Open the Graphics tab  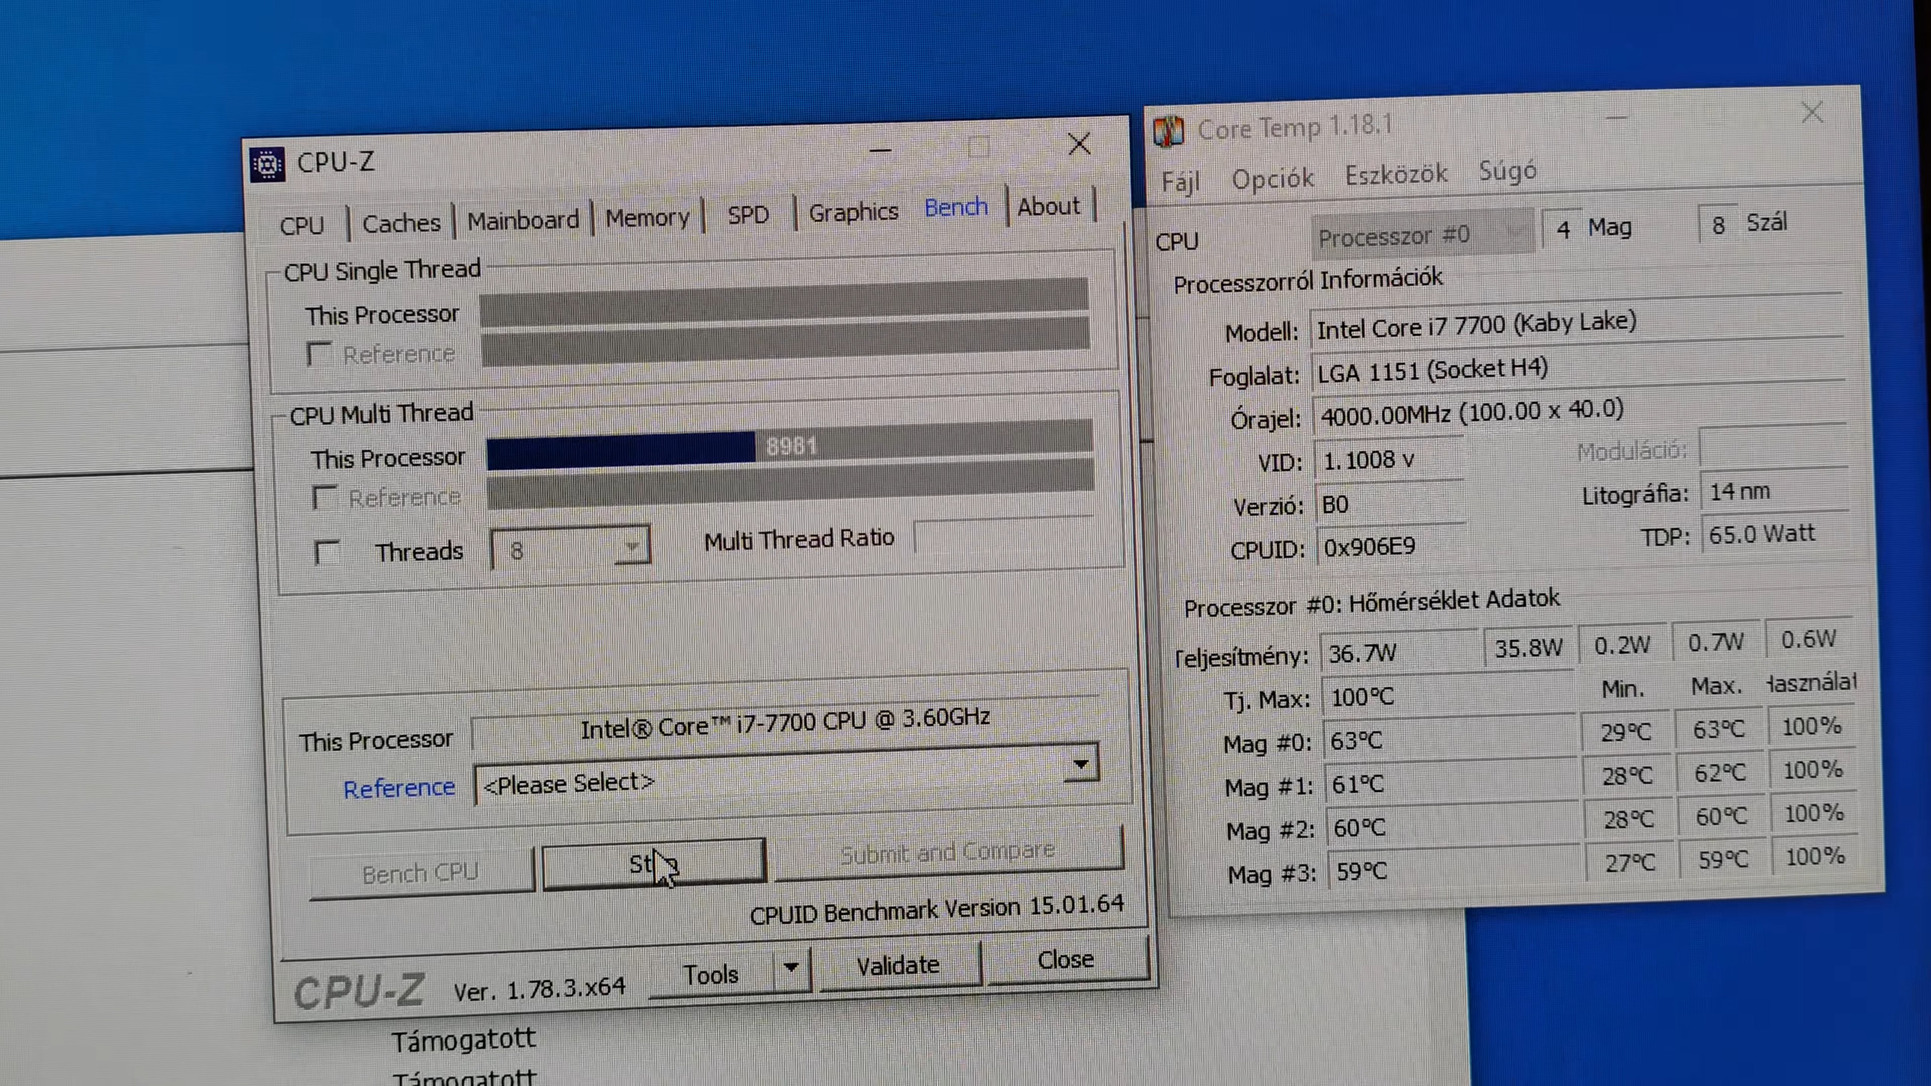pos(852,212)
